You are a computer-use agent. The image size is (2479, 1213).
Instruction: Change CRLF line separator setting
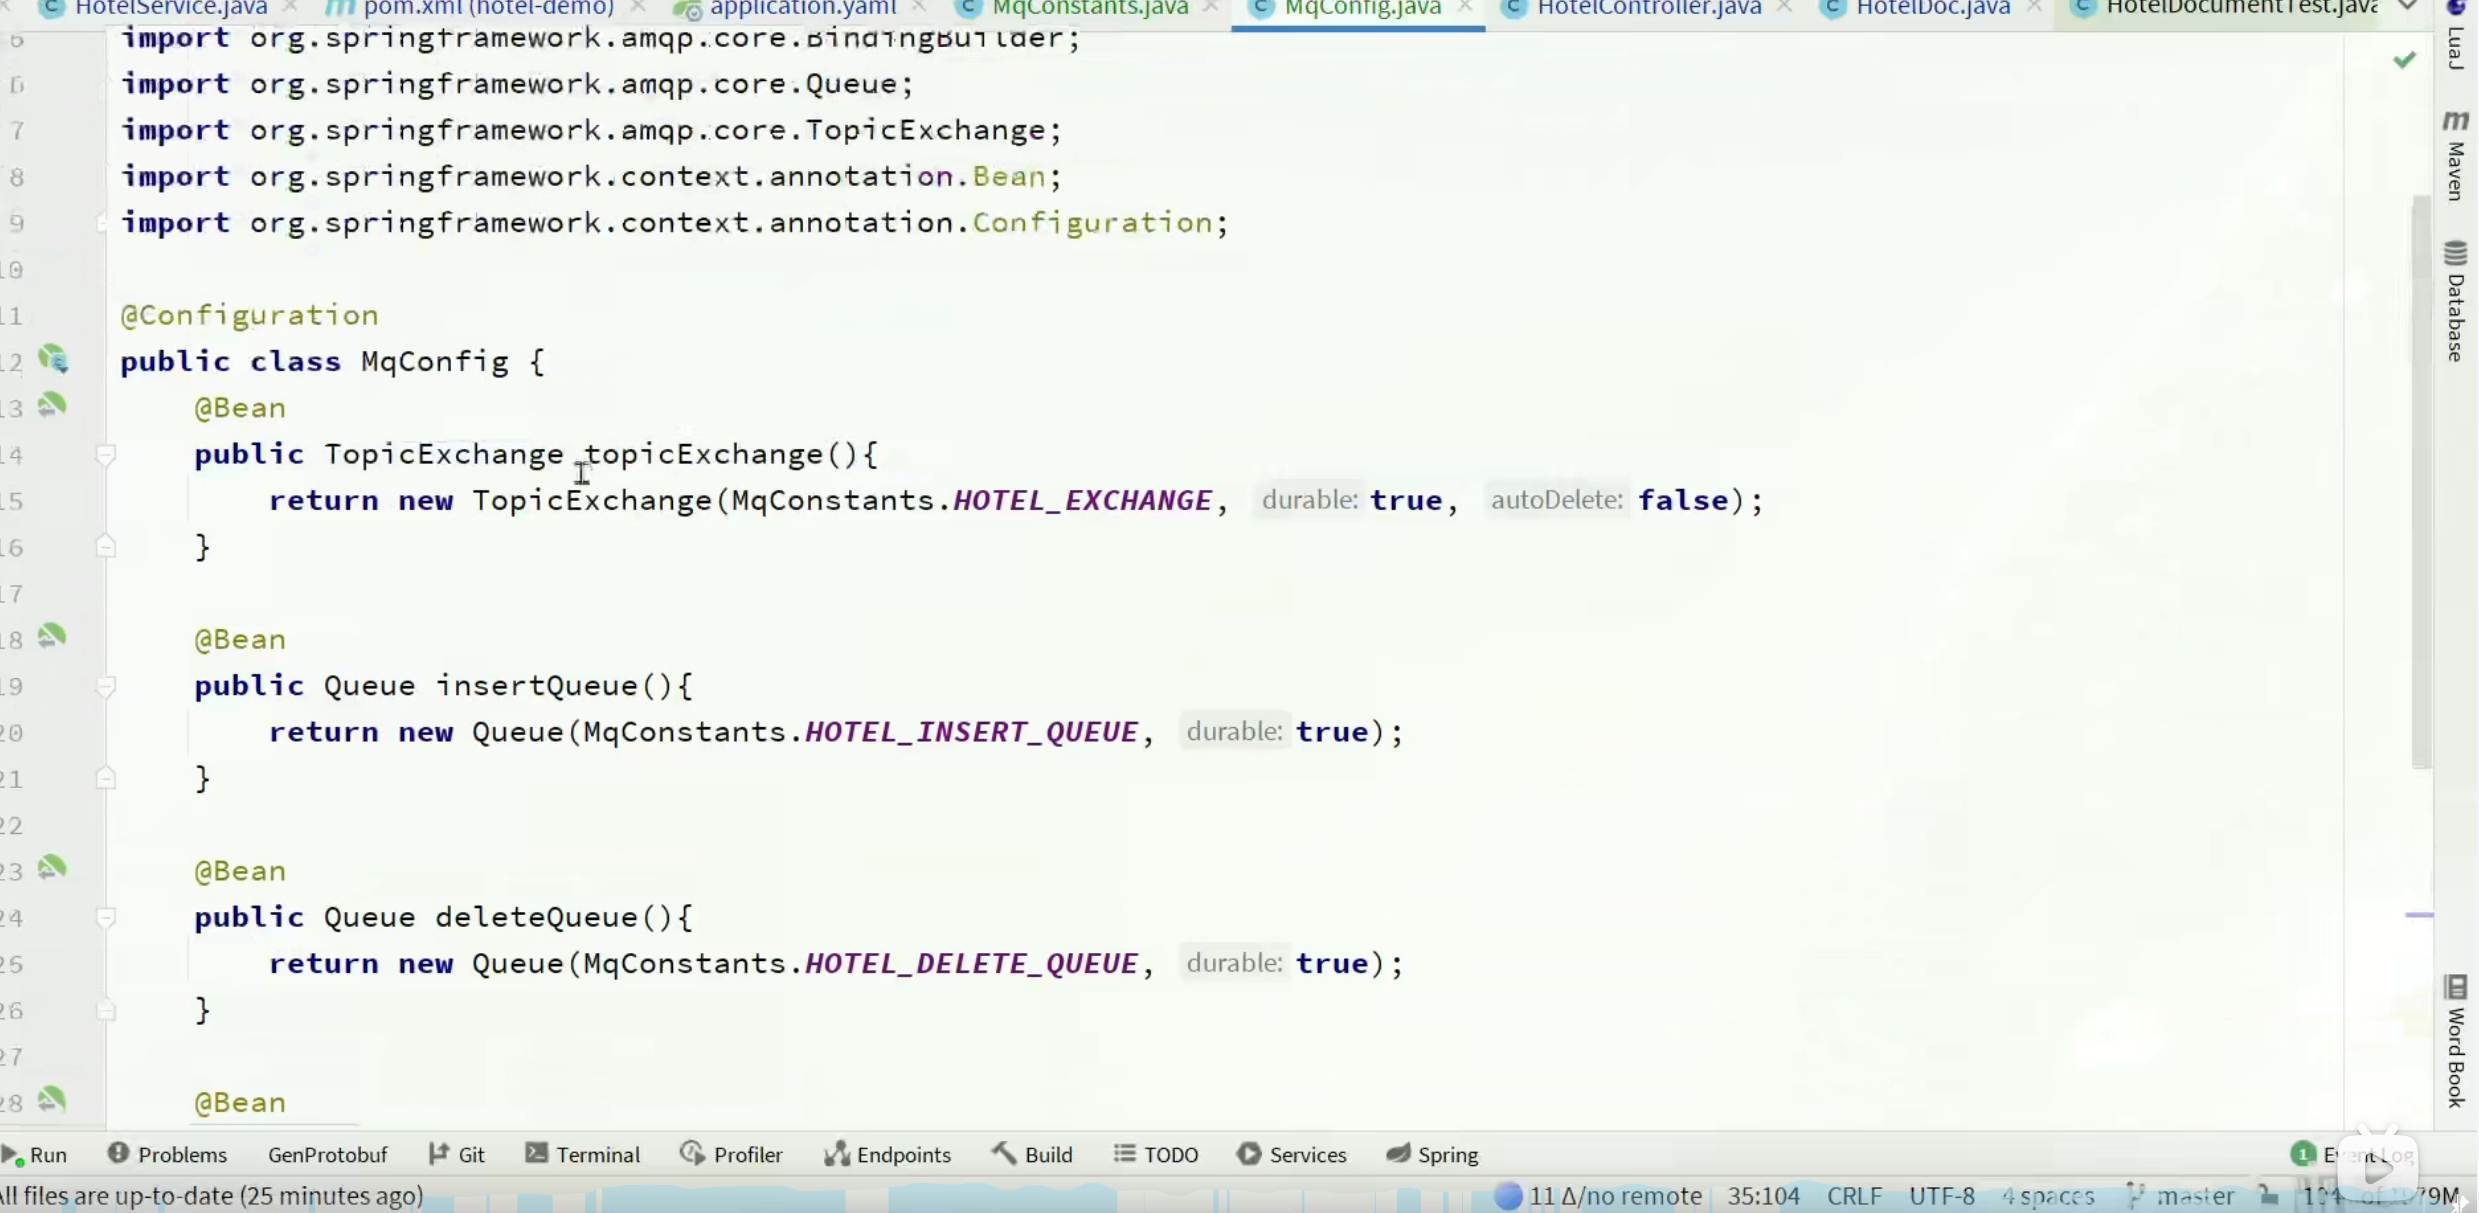(1854, 1196)
